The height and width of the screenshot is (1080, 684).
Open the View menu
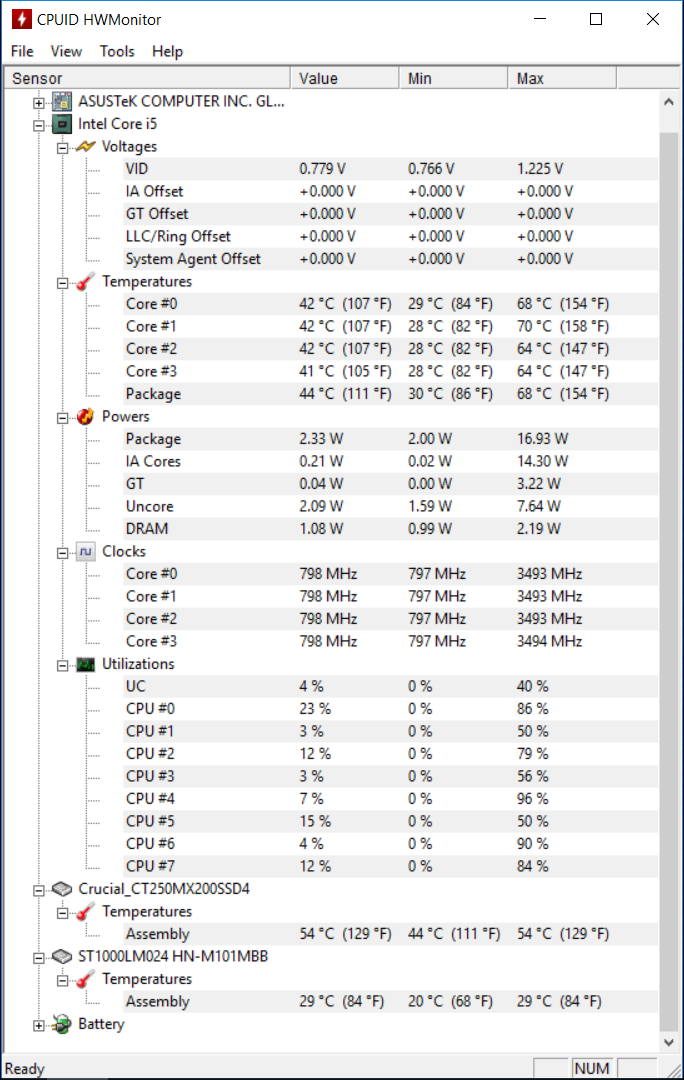pos(66,52)
